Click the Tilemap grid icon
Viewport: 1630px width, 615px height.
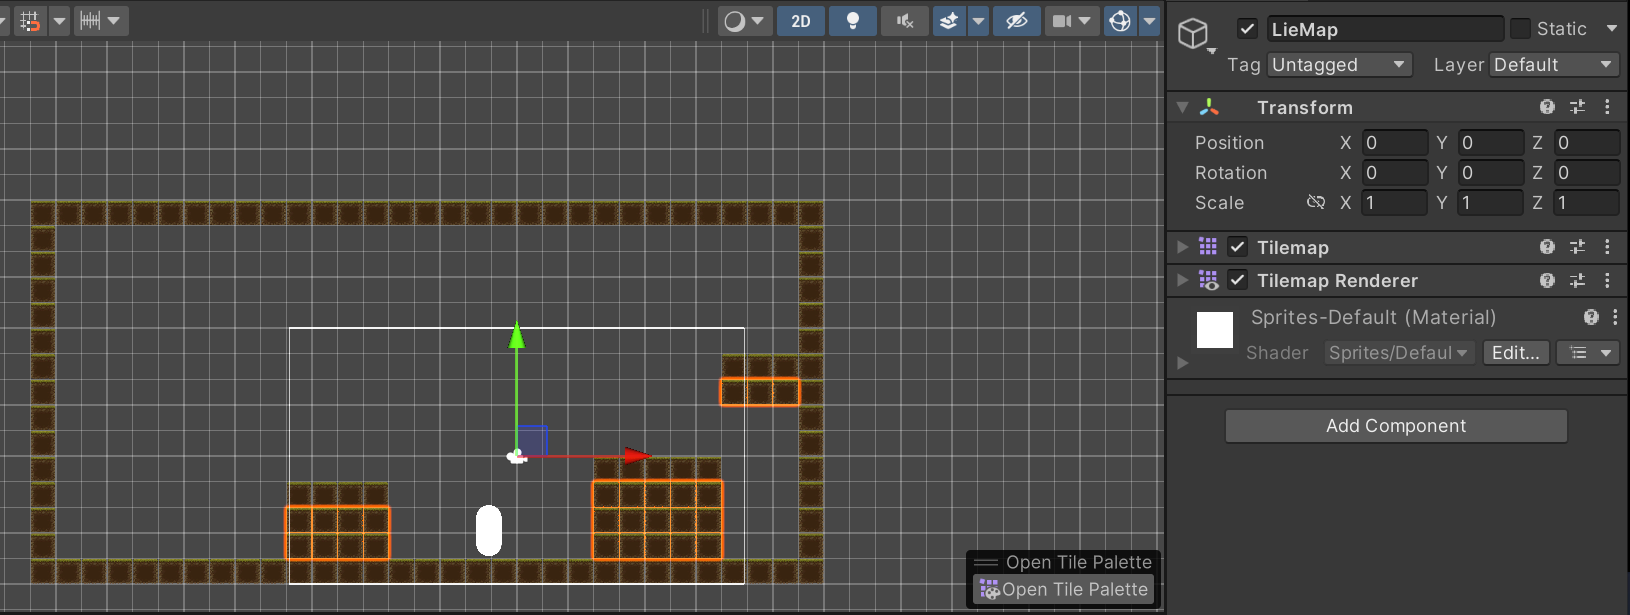[1208, 247]
